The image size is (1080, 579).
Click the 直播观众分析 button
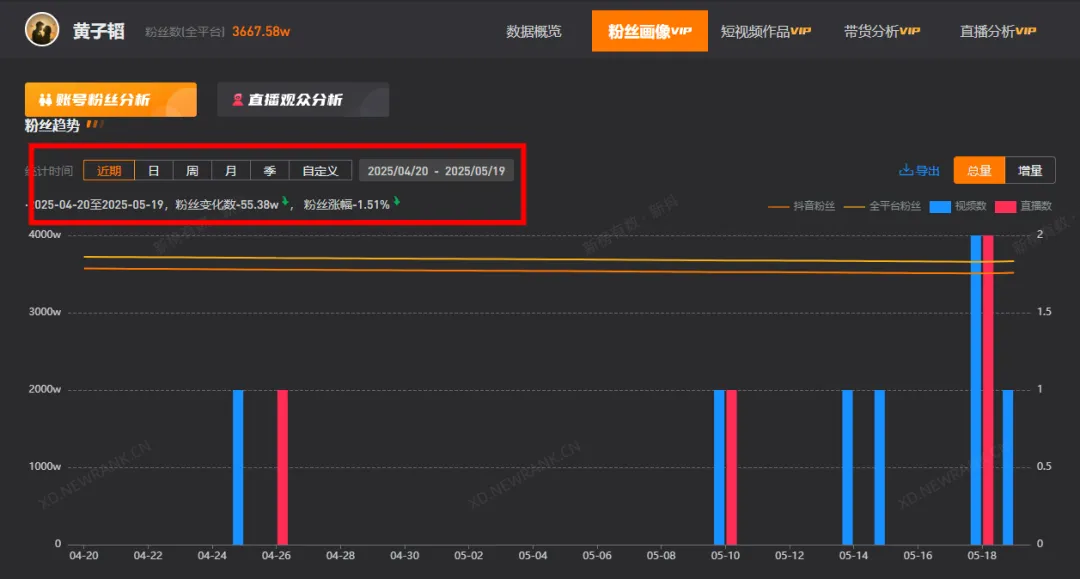303,100
